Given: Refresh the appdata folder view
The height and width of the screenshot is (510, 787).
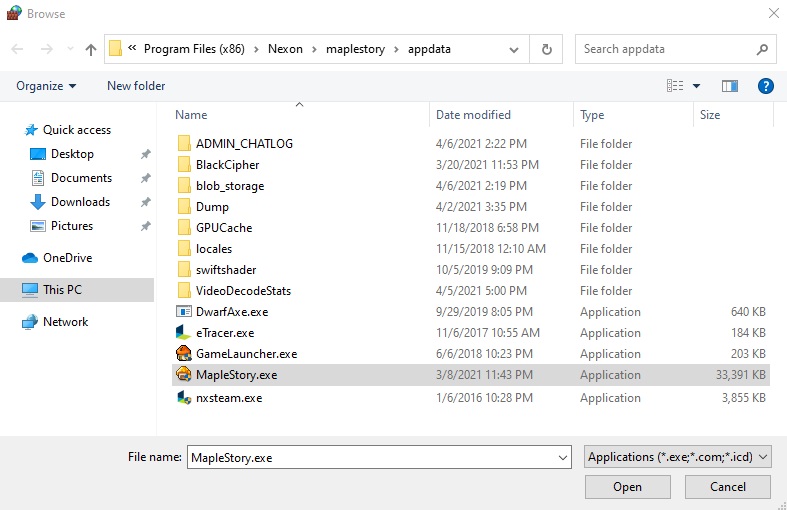Looking at the screenshot, I should pos(547,49).
